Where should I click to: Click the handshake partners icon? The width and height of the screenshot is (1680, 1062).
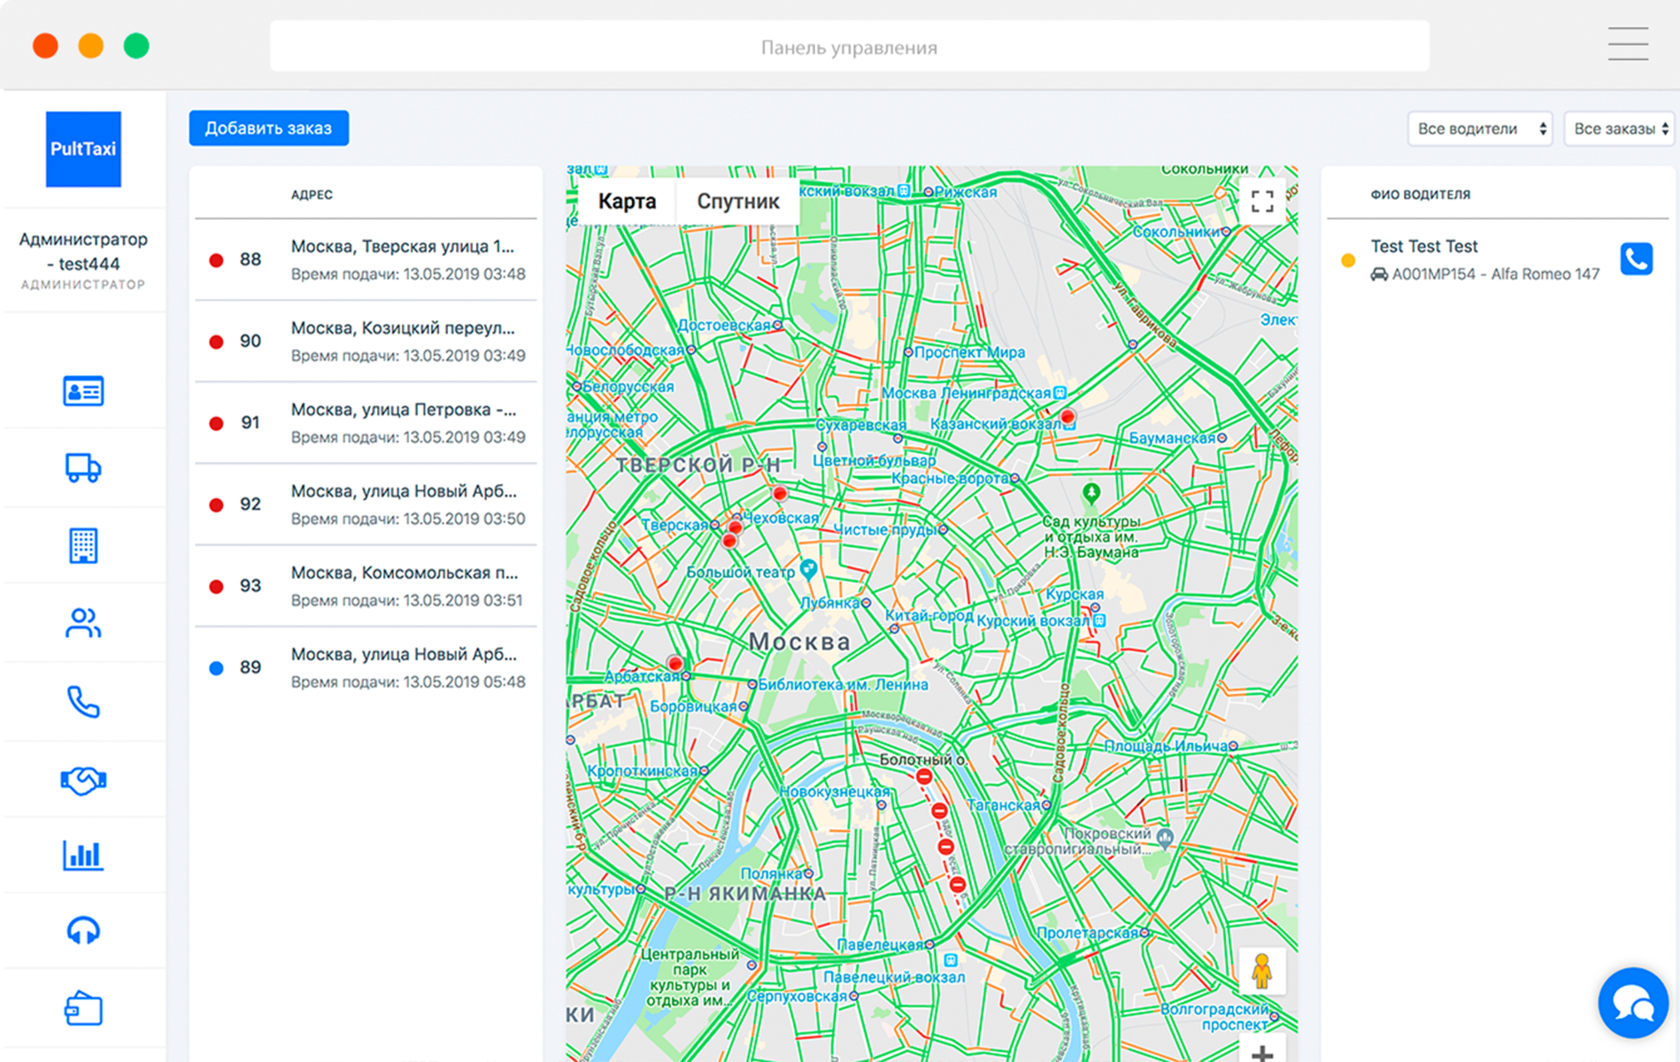(x=83, y=780)
